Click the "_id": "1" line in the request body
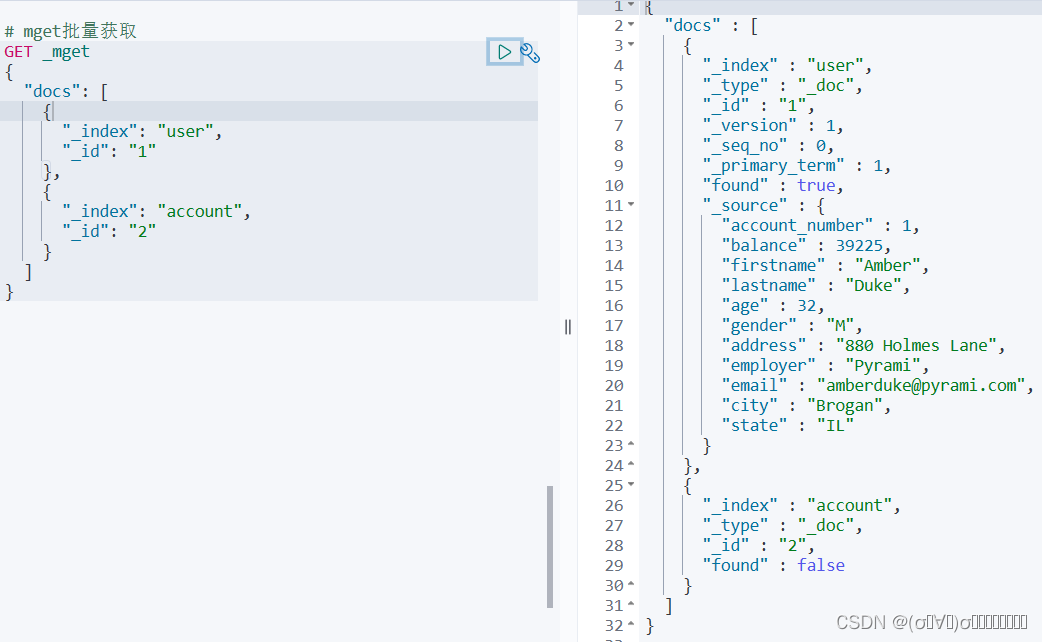Screen dimensions: 1042x642 [109, 152]
